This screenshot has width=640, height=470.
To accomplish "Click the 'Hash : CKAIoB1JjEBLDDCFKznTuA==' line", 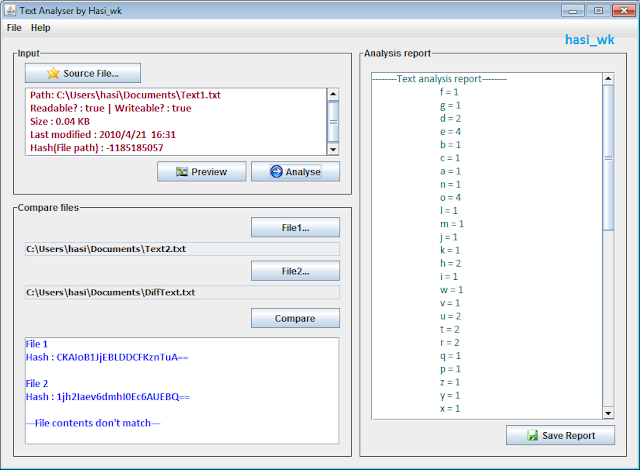I will coord(107,357).
